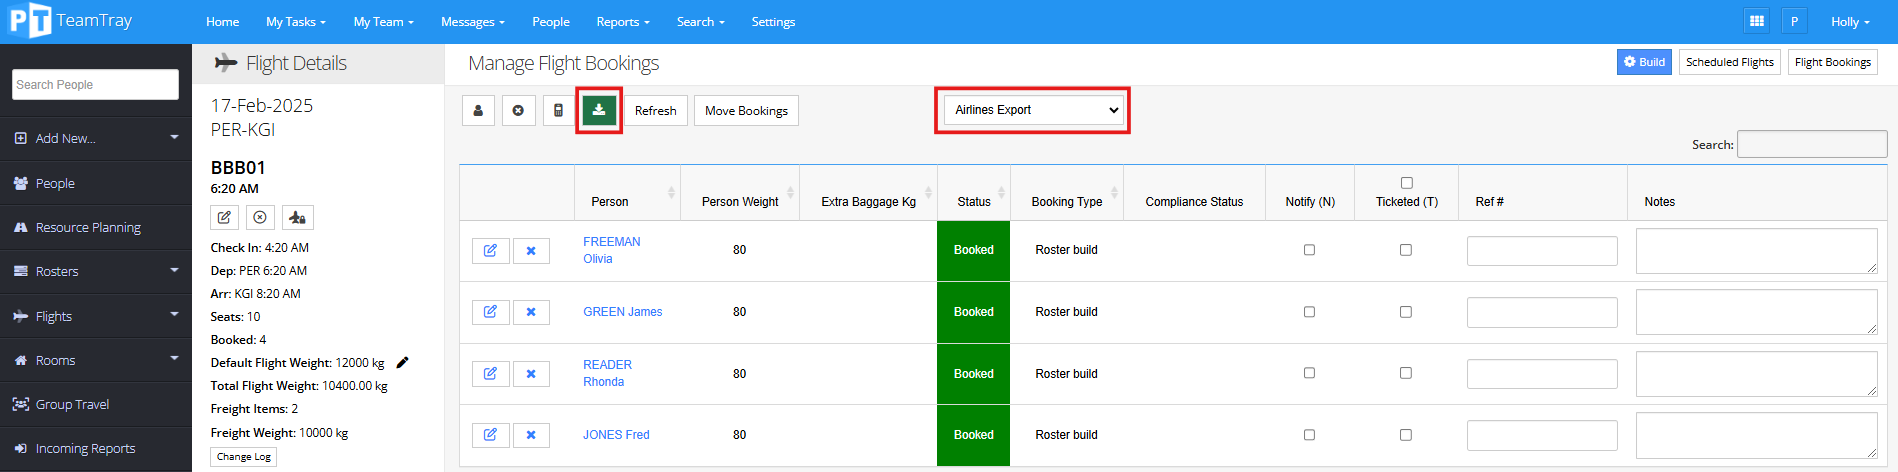Click the calculator icon in the bookings toolbar
Image resolution: width=1898 pixels, height=472 pixels.
pos(558,110)
